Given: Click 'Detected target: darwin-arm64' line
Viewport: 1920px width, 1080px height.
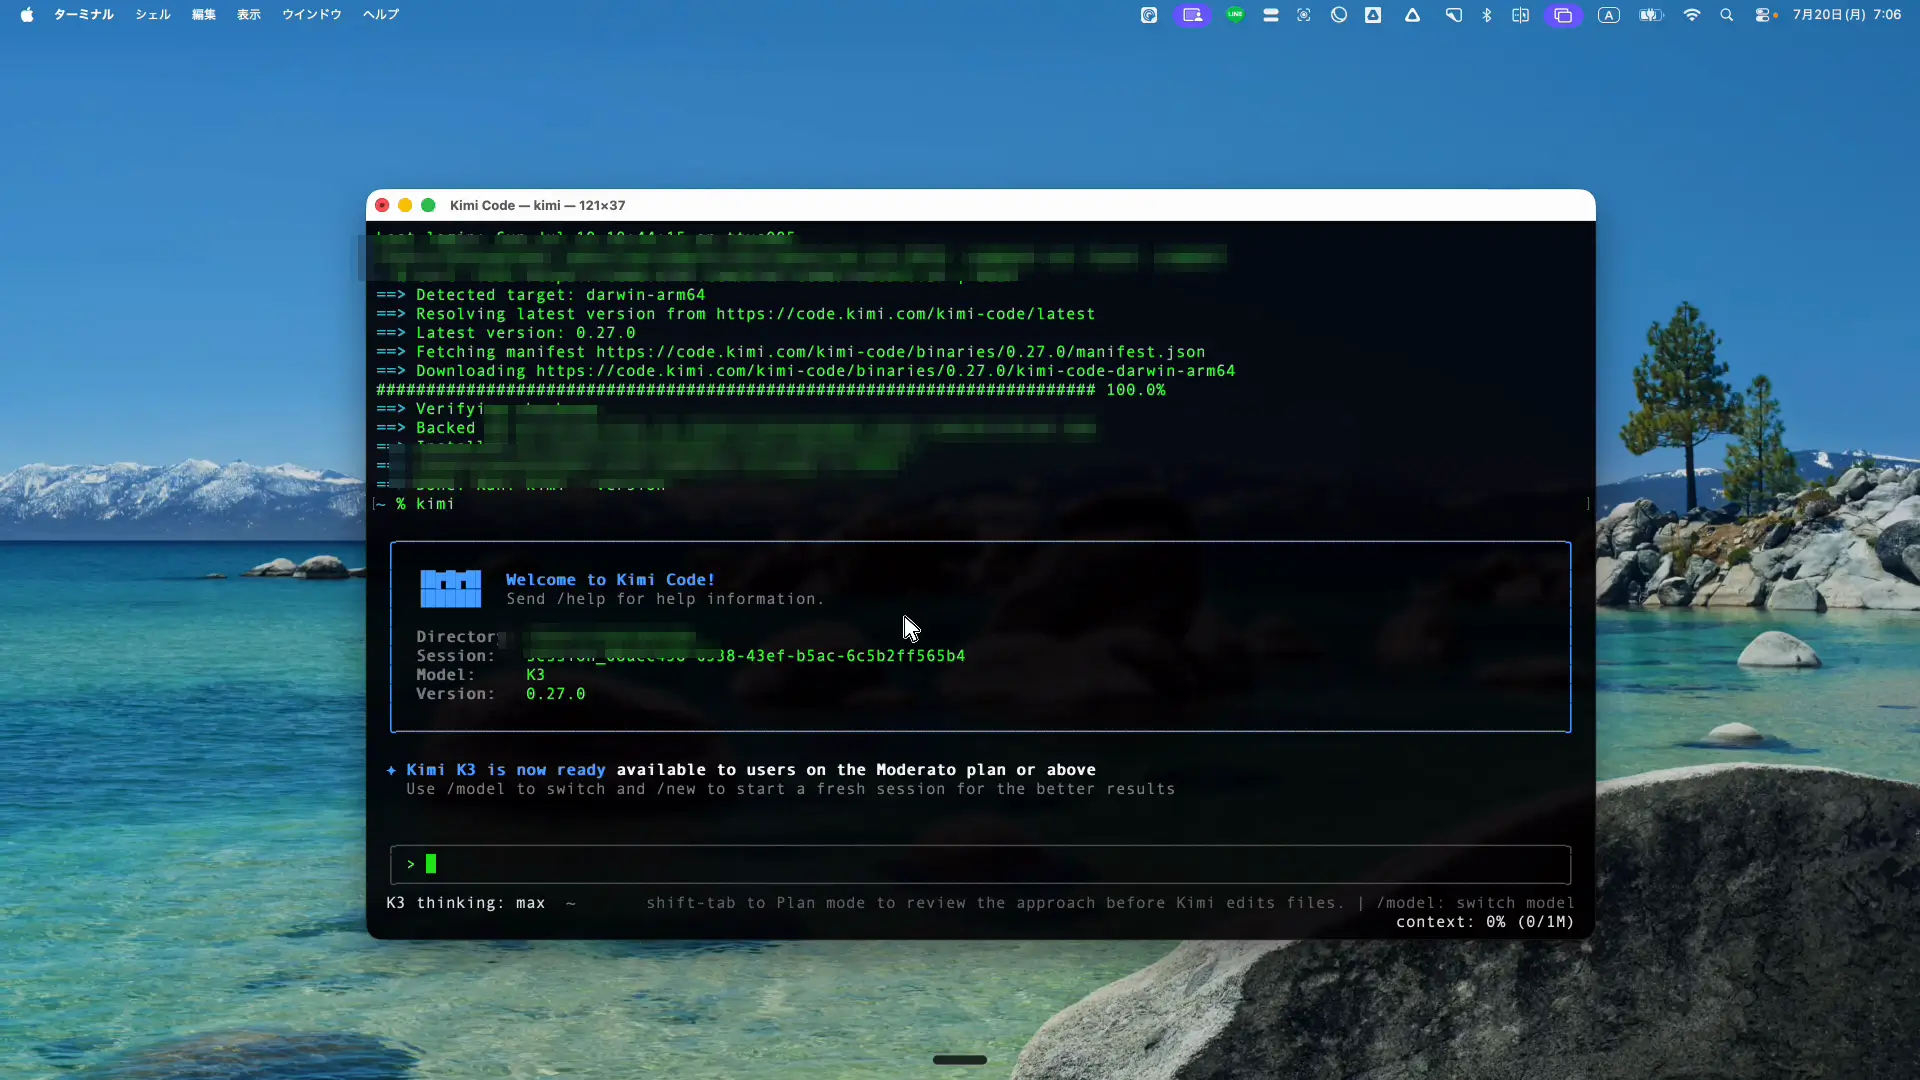Looking at the screenshot, I should [x=541, y=295].
